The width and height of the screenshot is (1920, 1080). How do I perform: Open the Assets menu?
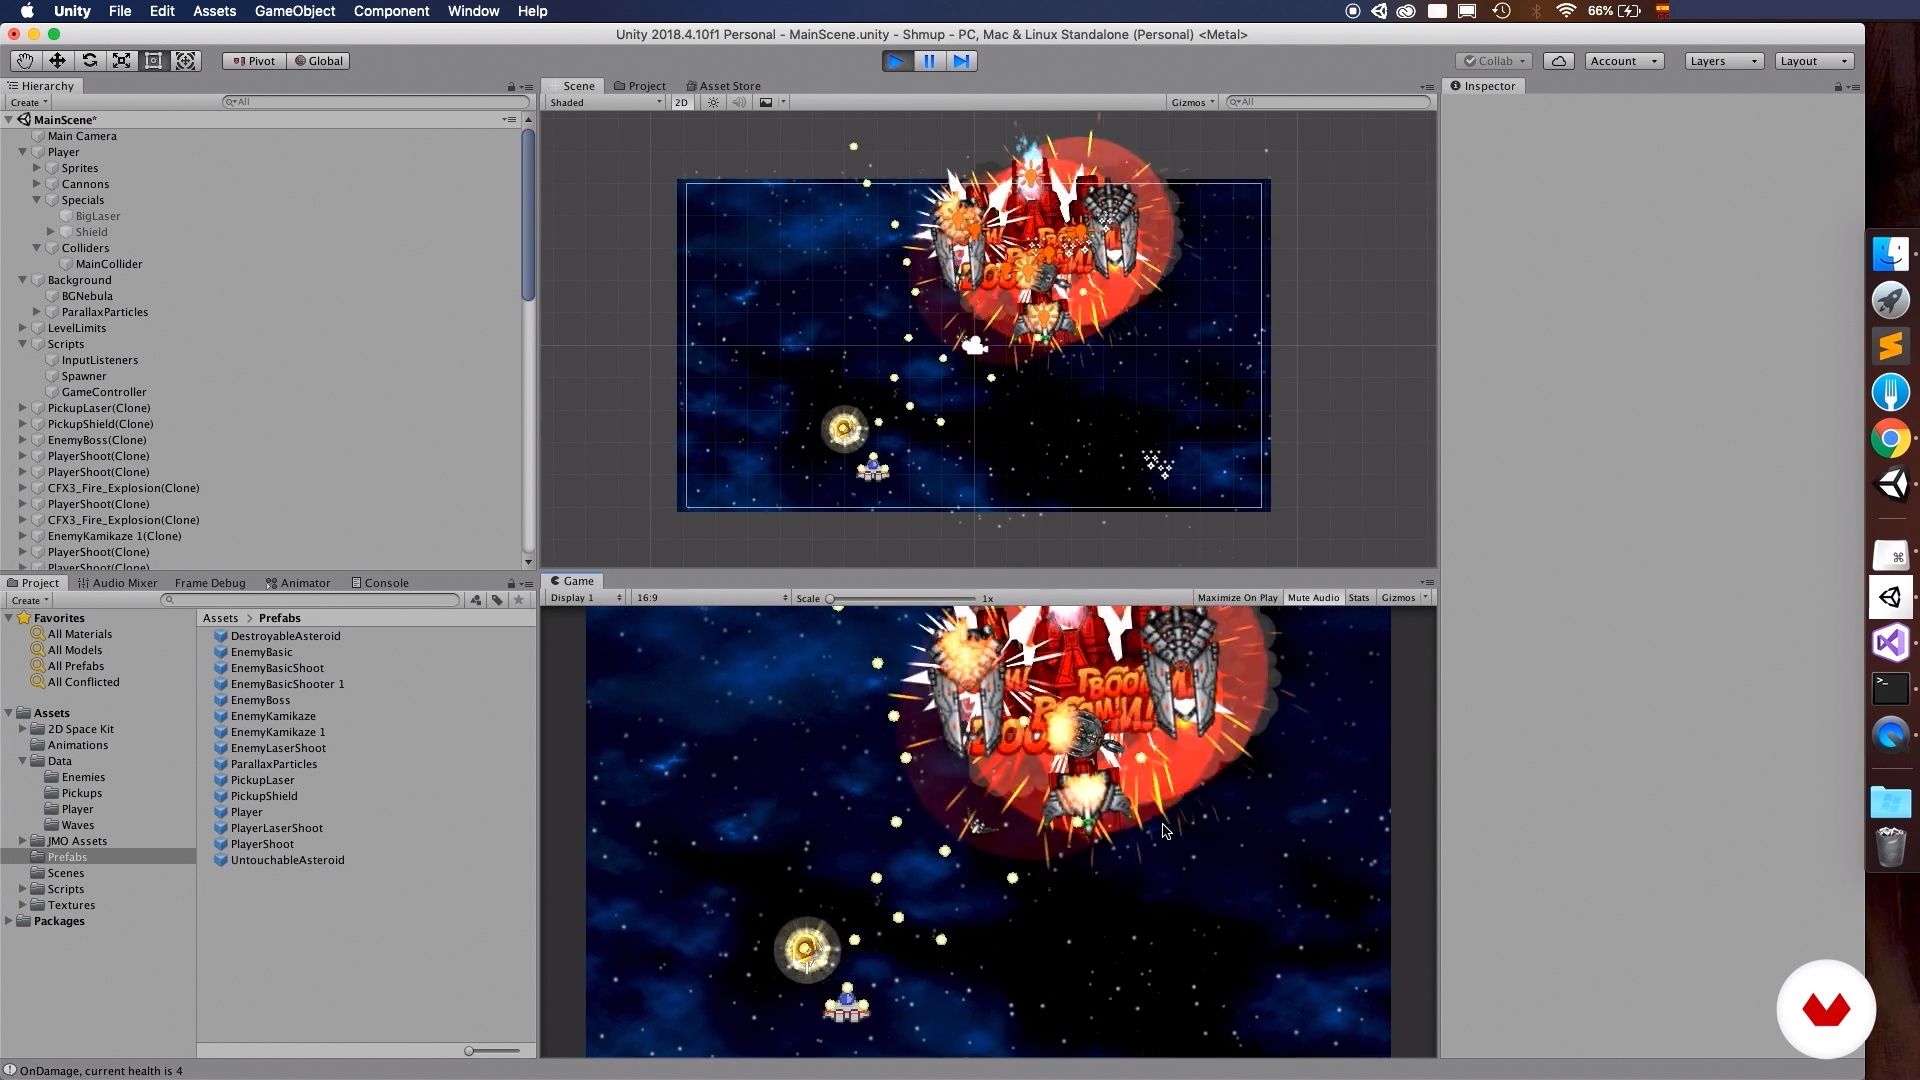tap(214, 11)
